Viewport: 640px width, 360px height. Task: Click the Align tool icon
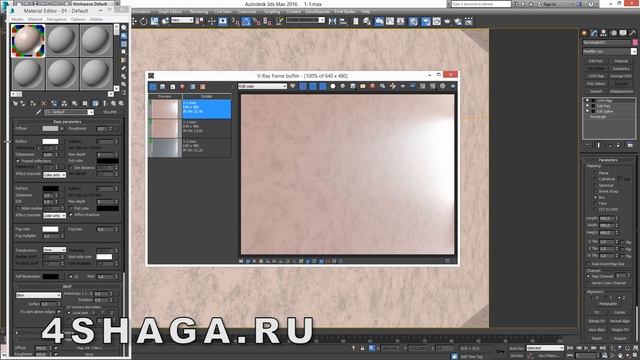coord(343,21)
